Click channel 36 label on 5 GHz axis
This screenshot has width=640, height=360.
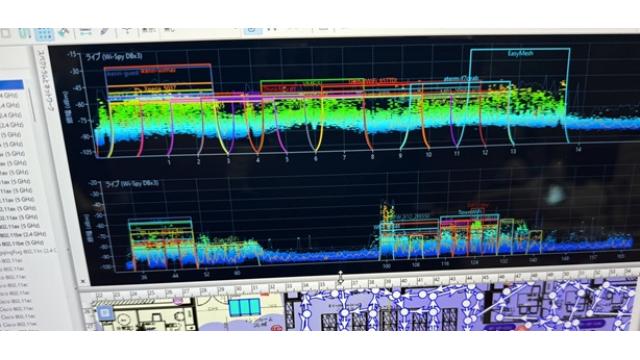pos(144,278)
